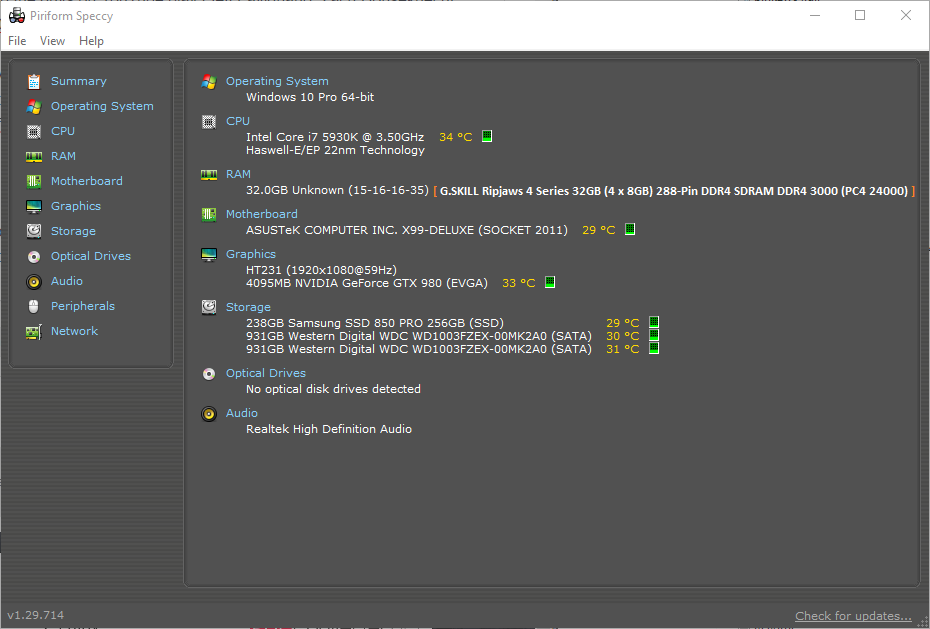Image resolution: width=930 pixels, height=629 pixels.
Task: Click the green indicator beside 31 °C drive temperature
Action: (x=654, y=348)
